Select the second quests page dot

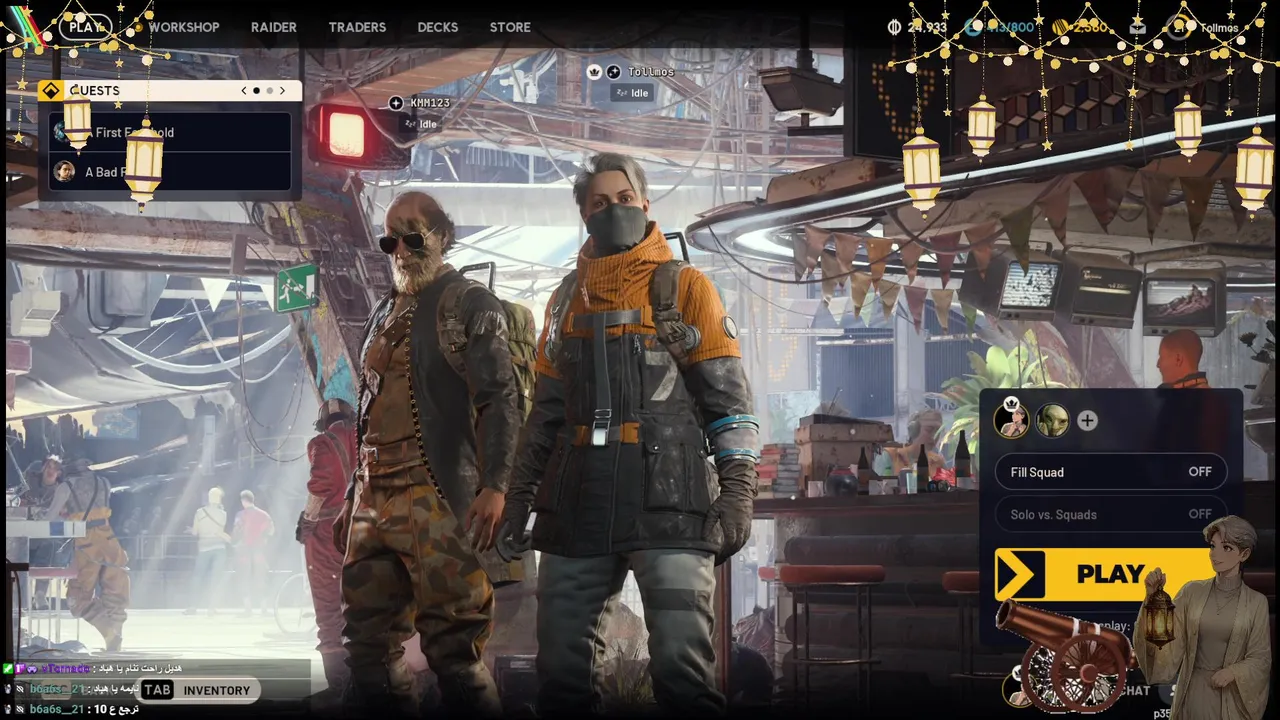(x=269, y=90)
